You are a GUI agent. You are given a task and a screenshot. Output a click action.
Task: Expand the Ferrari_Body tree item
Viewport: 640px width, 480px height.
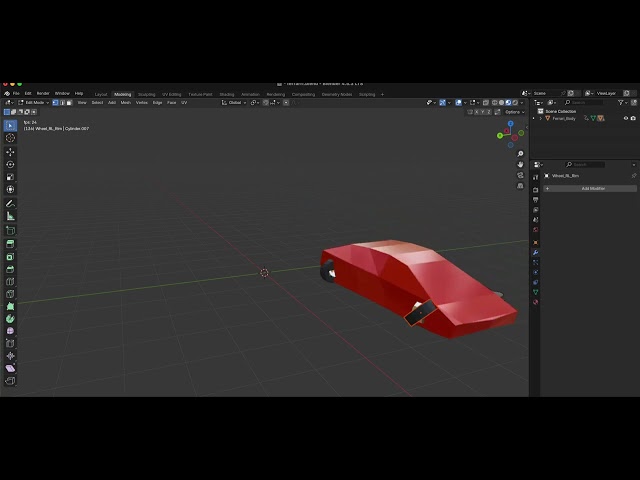pos(540,118)
